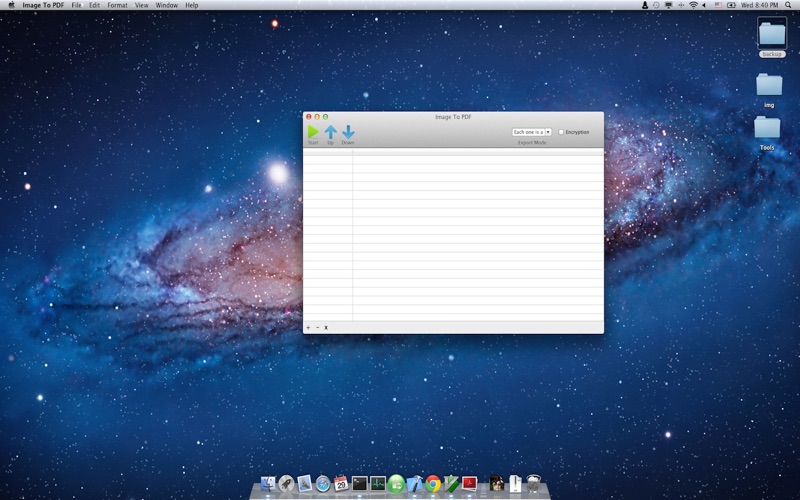
Task: Open the Window menu
Action: point(167,5)
